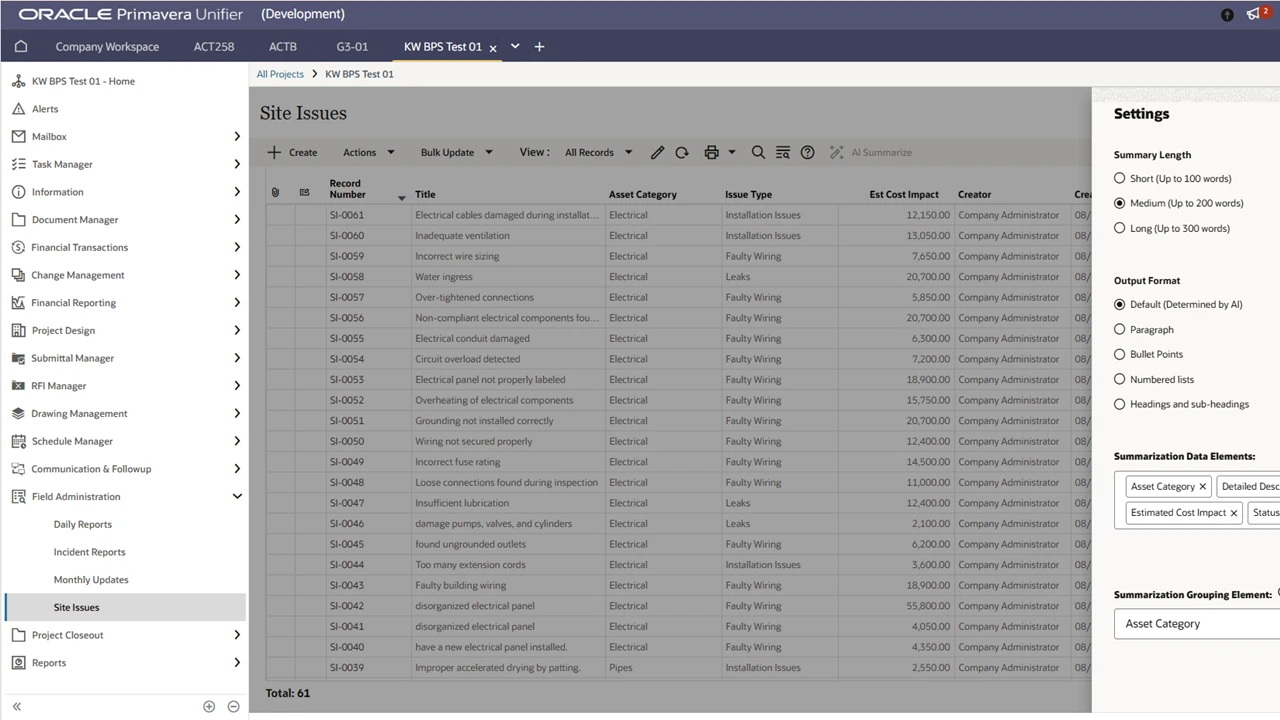Click the home icon in the top bar
The height and width of the screenshot is (720, 1280).
click(x=20, y=46)
